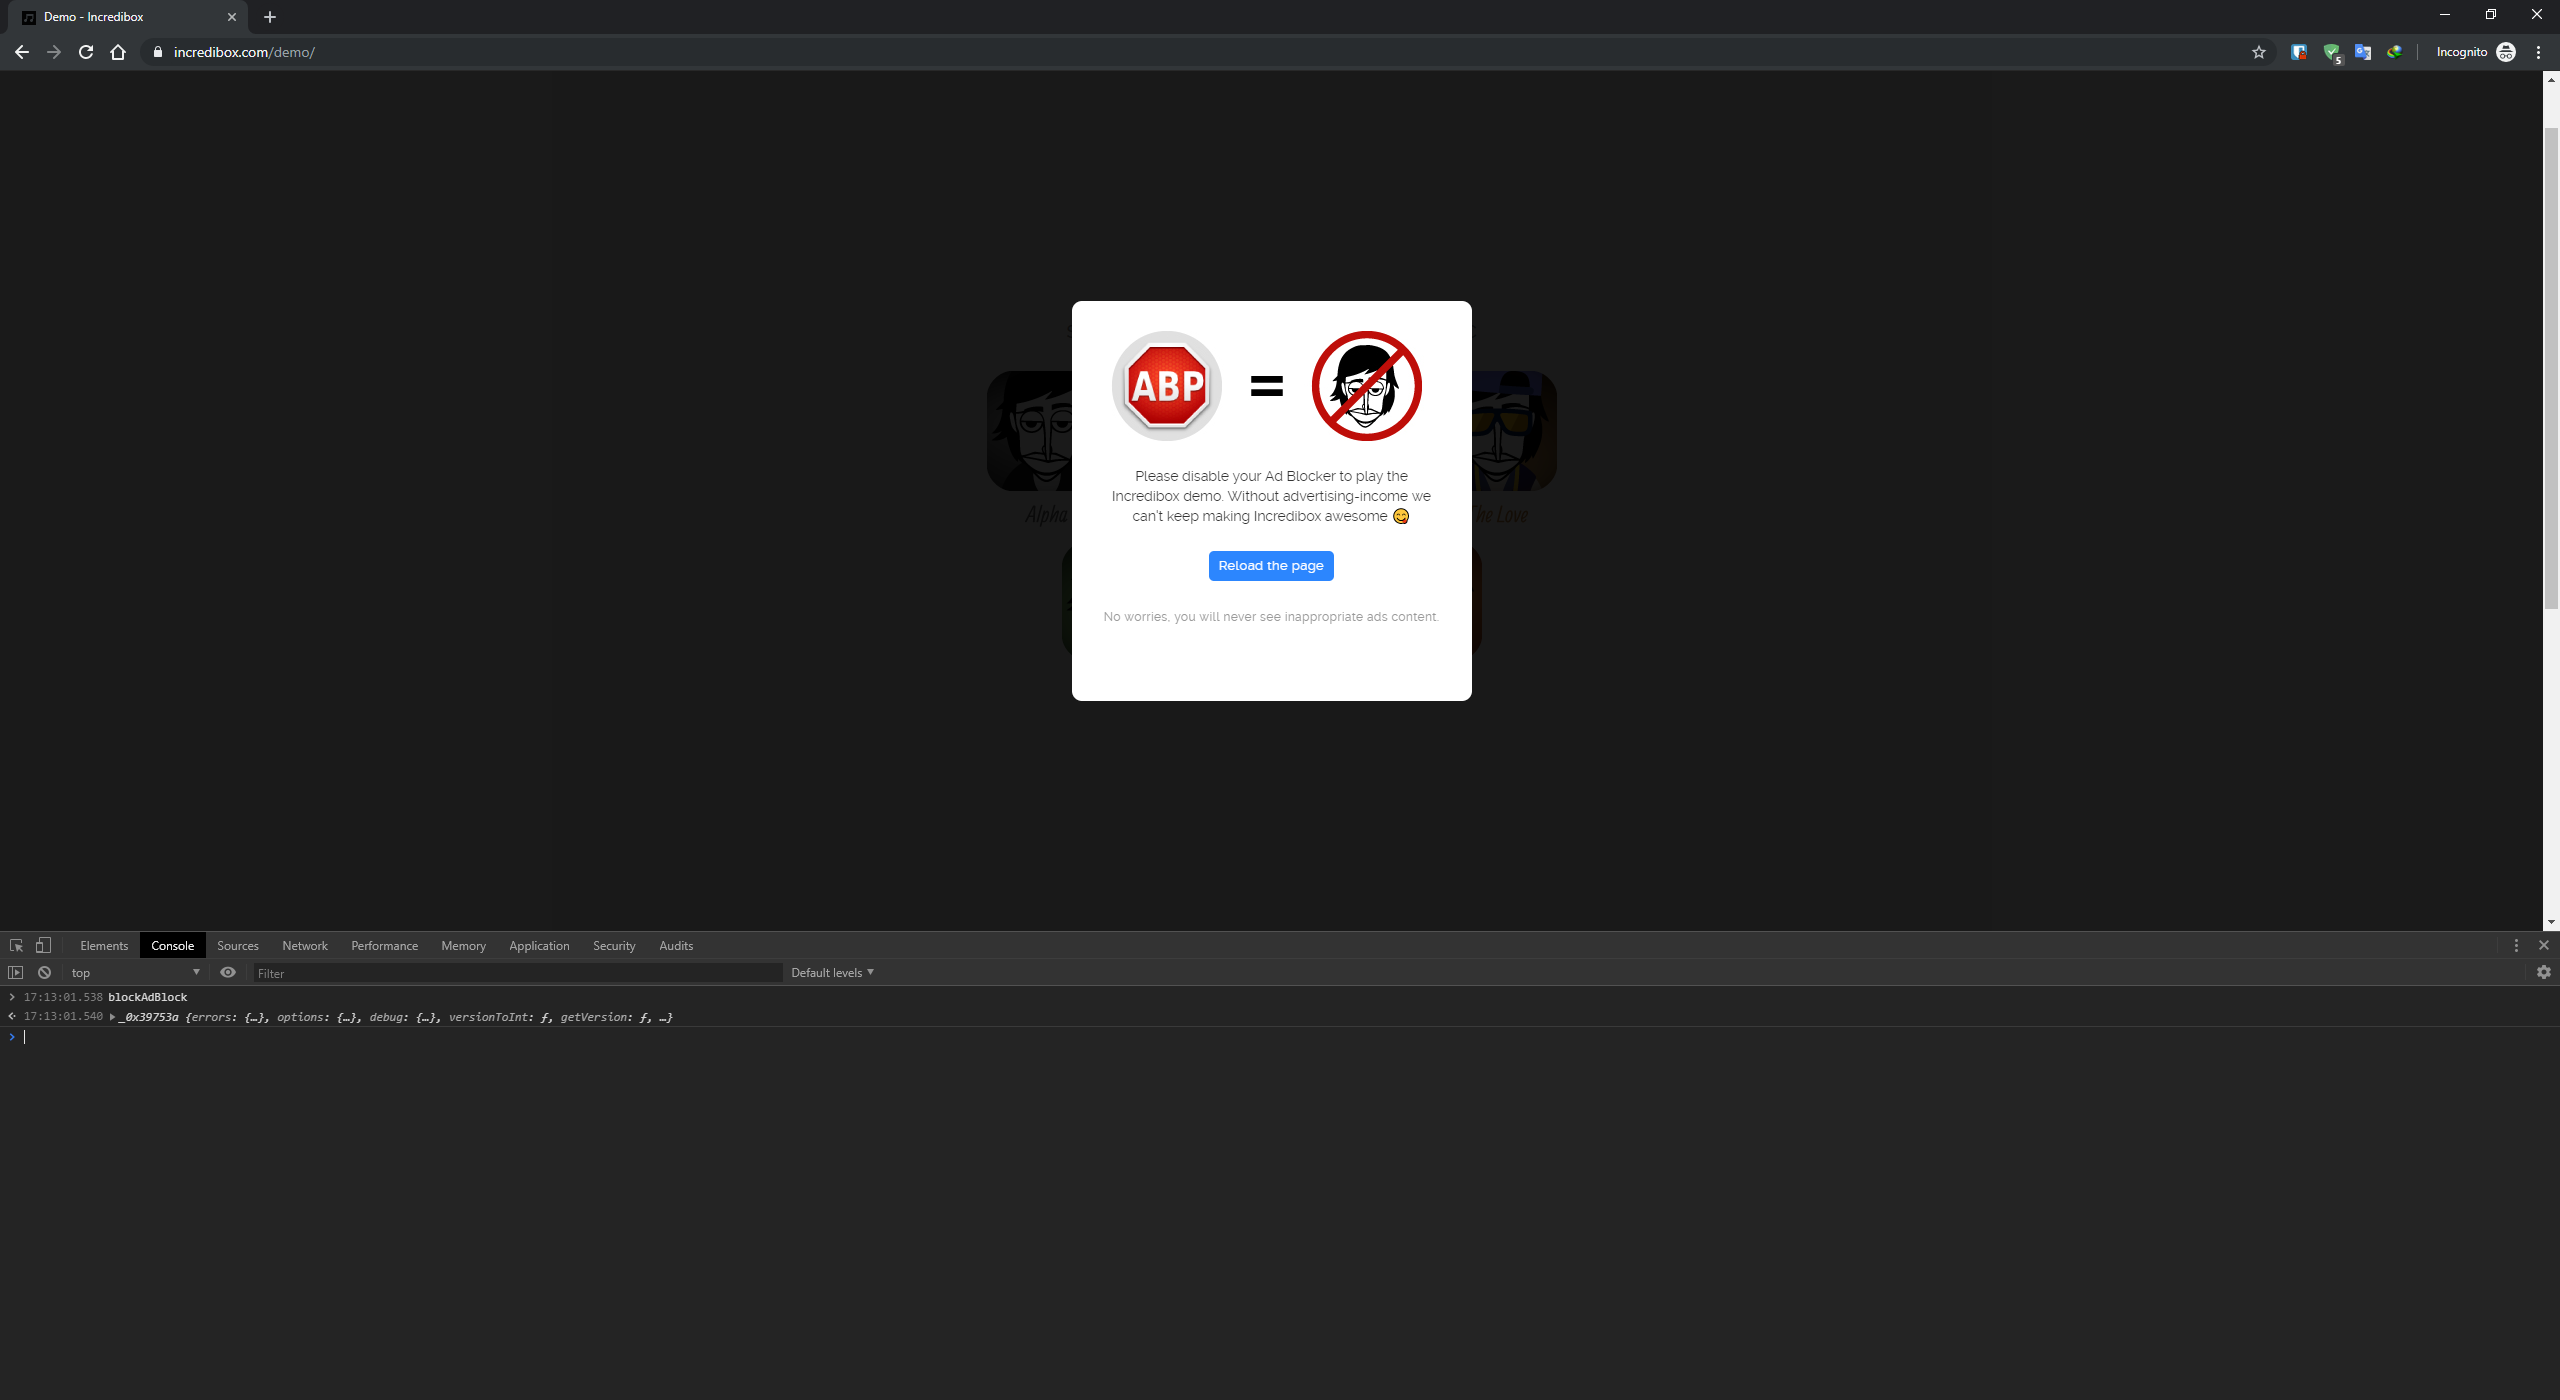The height and width of the screenshot is (1400, 2560).
Task: Open the Google Translate extension
Action: coord(2364,52)
